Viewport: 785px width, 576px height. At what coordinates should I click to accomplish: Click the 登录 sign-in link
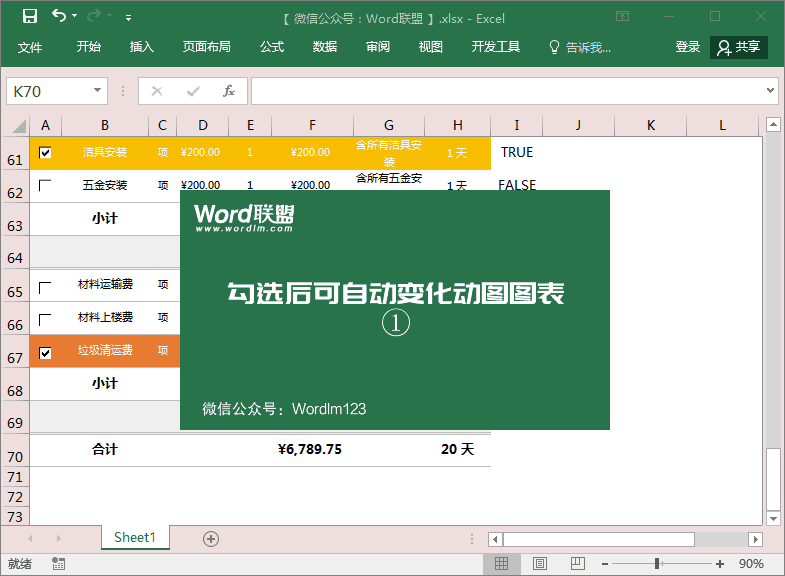pyautogui.click(x=687, y=47)
